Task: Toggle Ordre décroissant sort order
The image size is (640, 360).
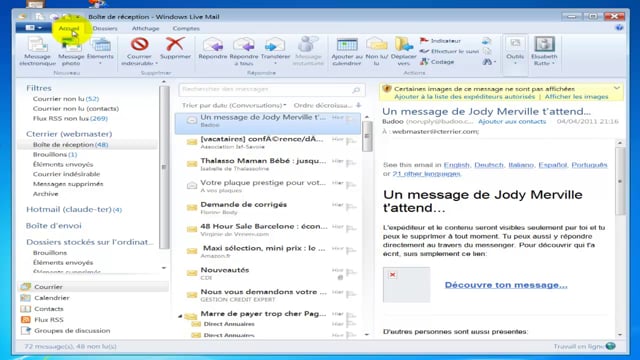Action: pyautogui.click(x=327, y=105)
